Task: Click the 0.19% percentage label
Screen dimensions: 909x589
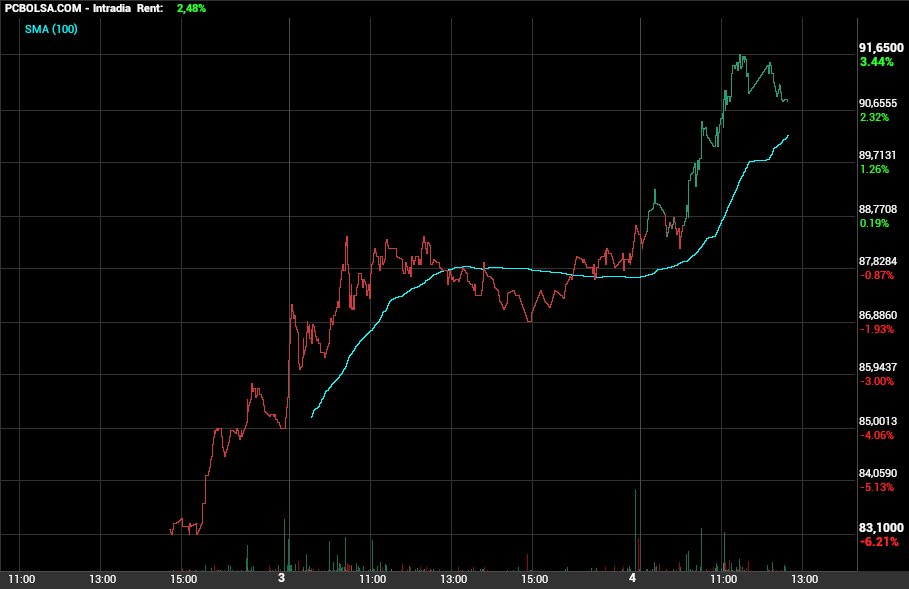Action: point(874,223)
